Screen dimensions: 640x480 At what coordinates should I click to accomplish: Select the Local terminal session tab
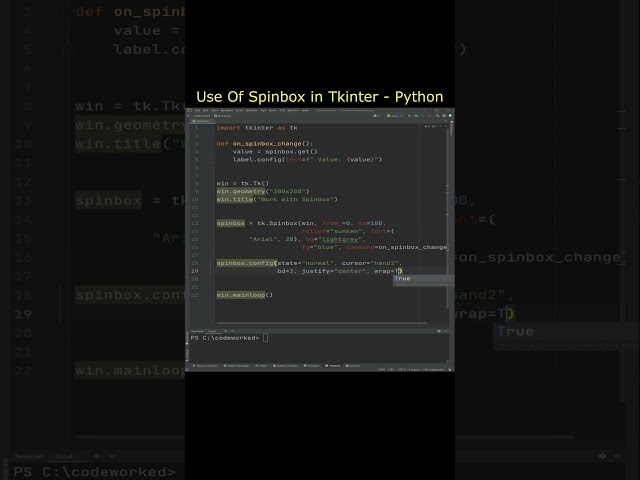pyautogui.click(x=212, y=331)
